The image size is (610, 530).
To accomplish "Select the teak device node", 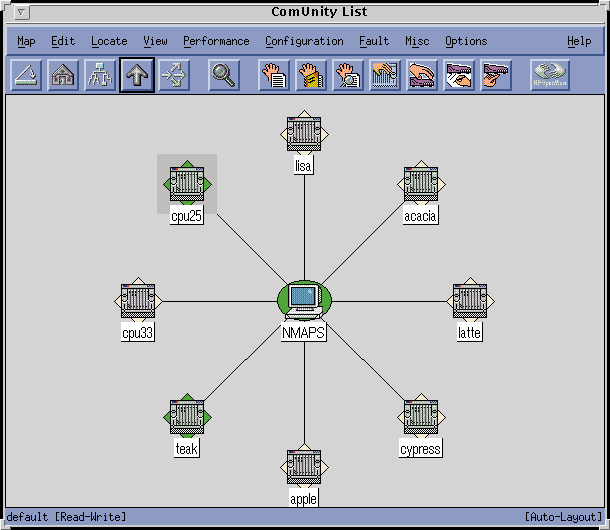I will coord(187,415).
